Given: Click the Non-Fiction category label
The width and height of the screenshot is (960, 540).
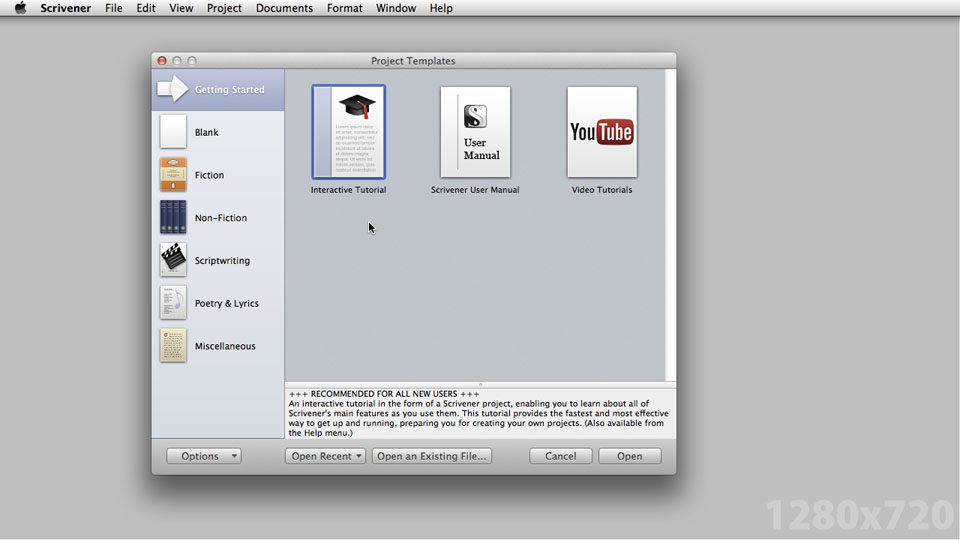Looking at the screenshot, I should pos(221,218).
